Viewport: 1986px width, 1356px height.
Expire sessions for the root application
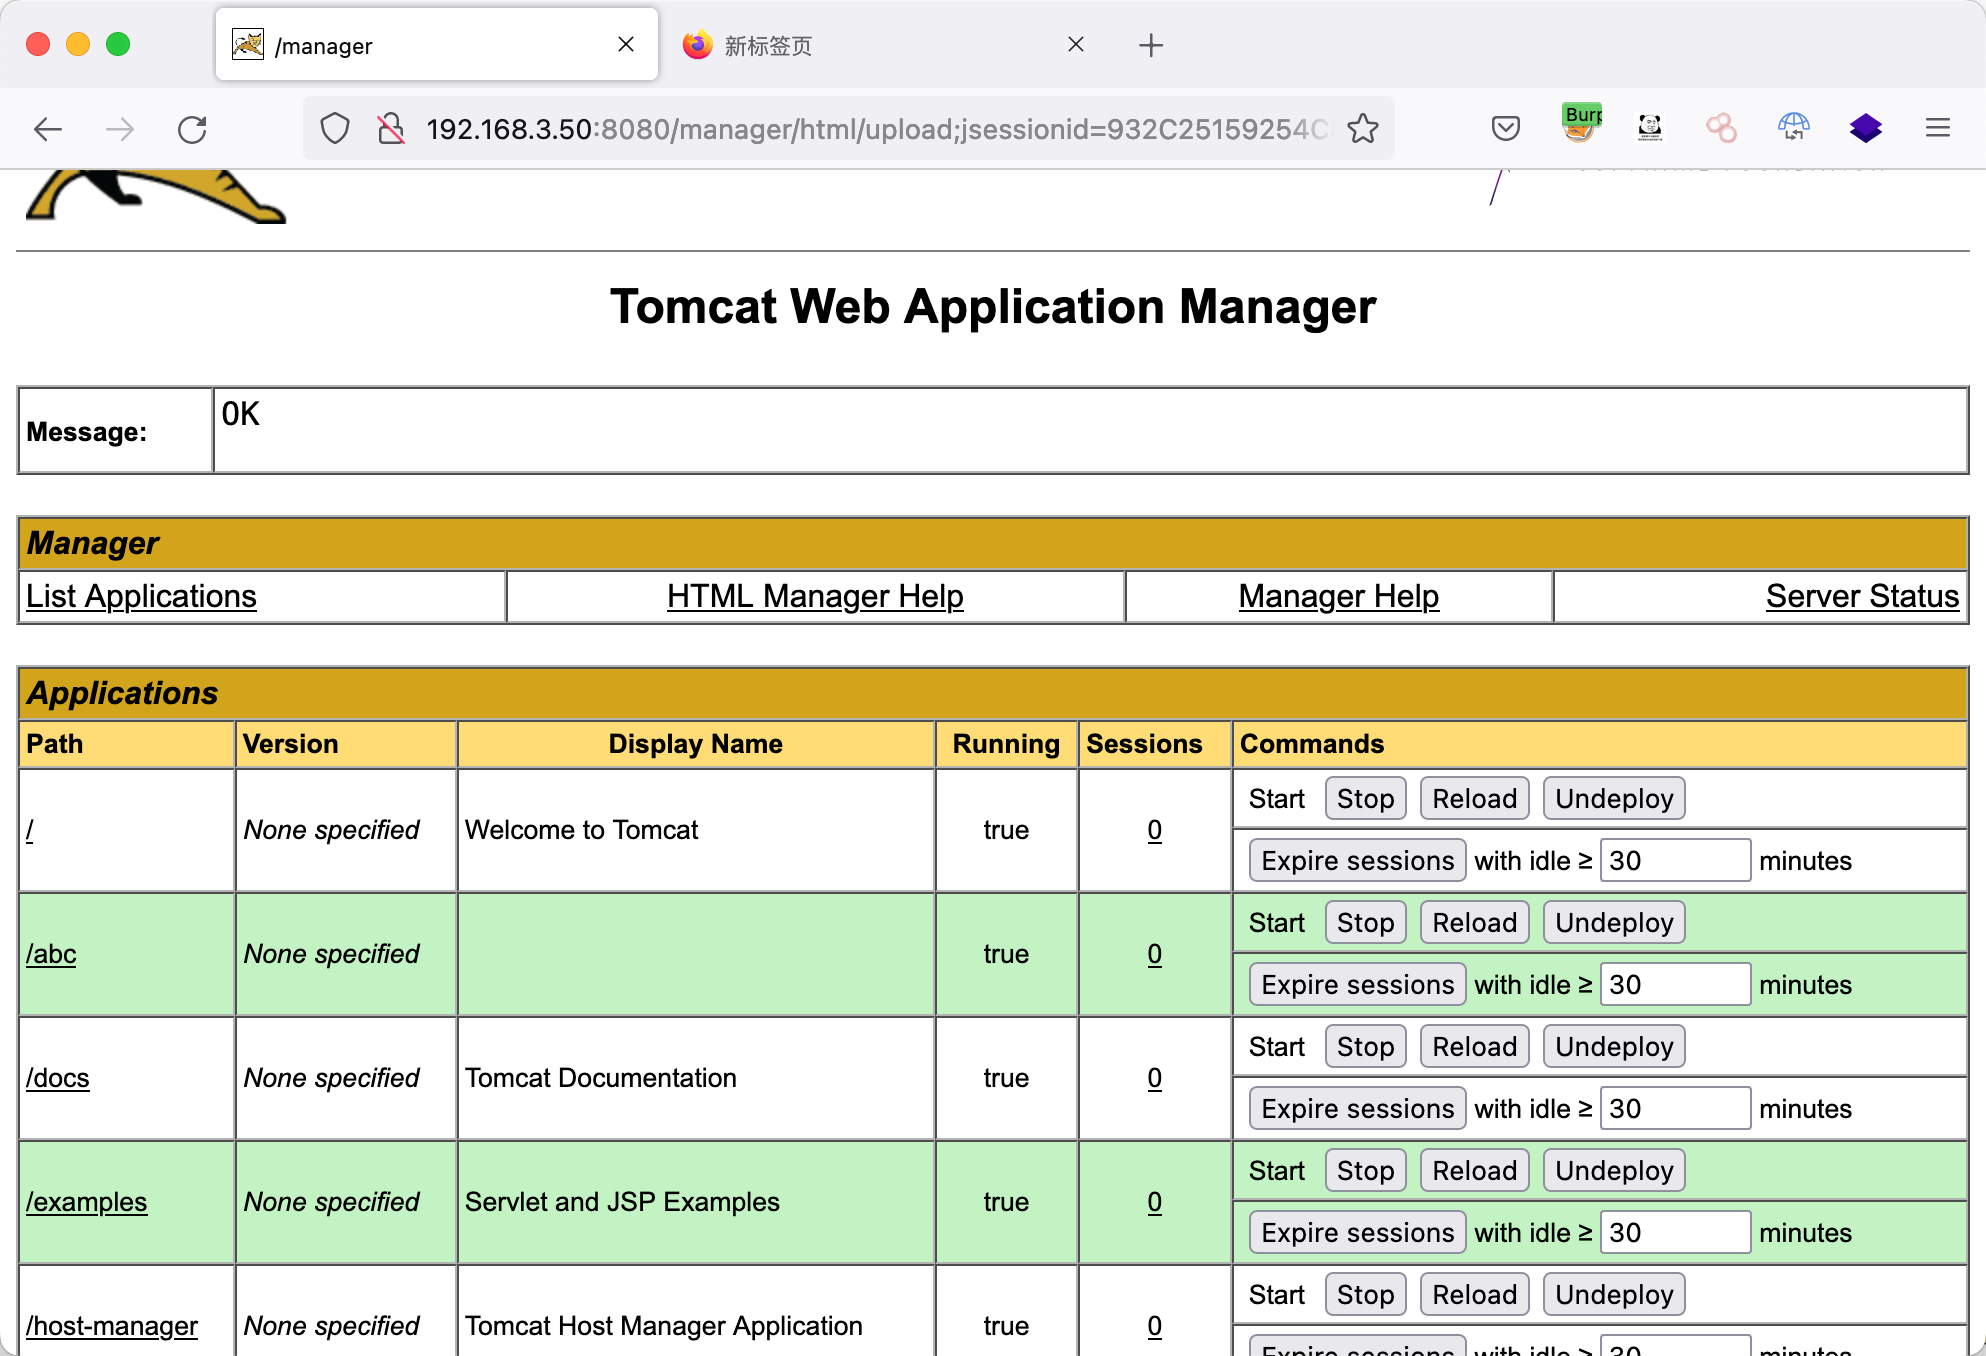tap(1357, 860)
